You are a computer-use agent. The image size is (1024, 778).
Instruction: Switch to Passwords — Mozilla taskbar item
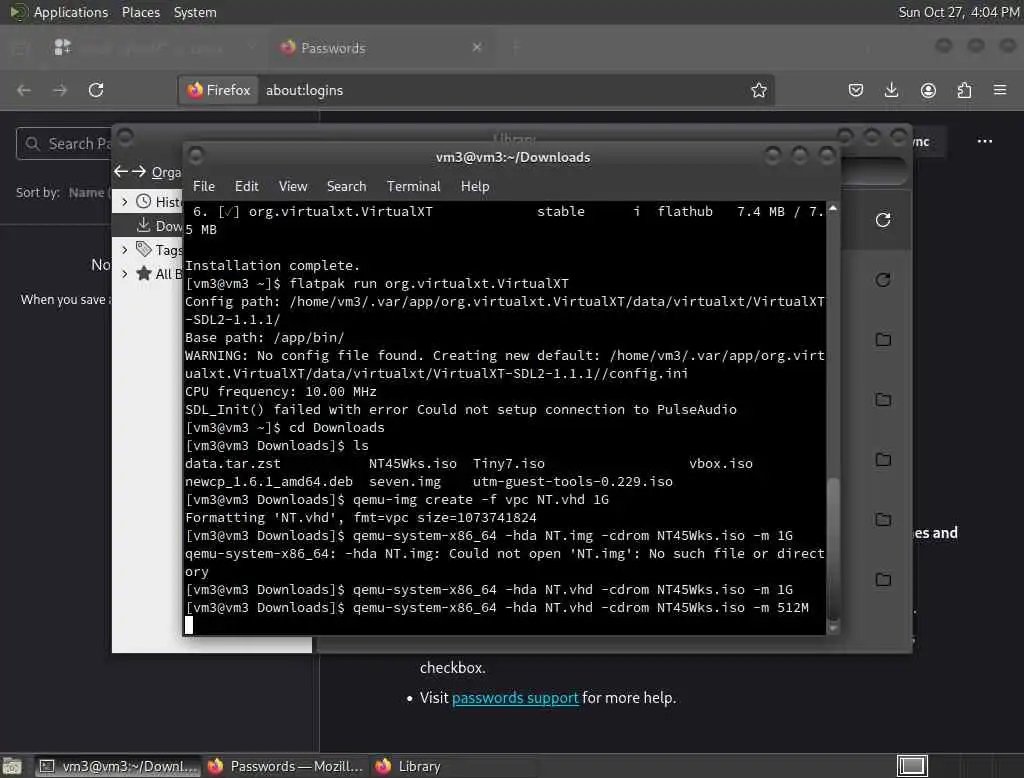tap(285, 766)
